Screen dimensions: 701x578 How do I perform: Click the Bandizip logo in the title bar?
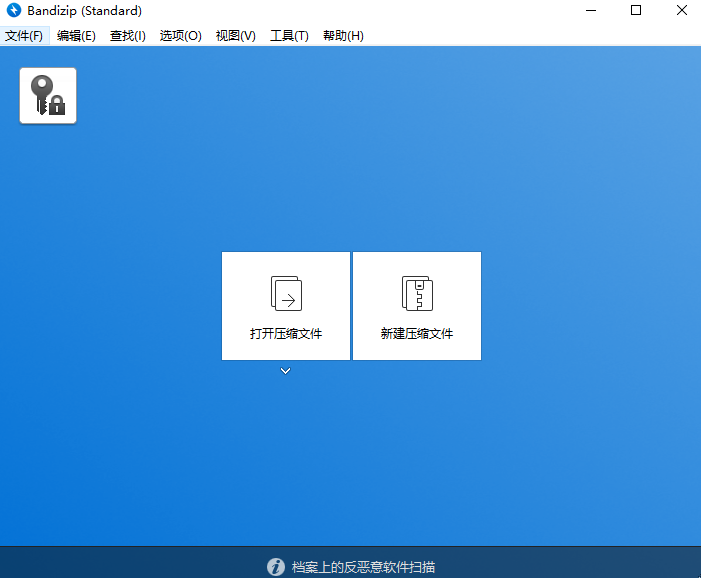[x=14, y=10]
